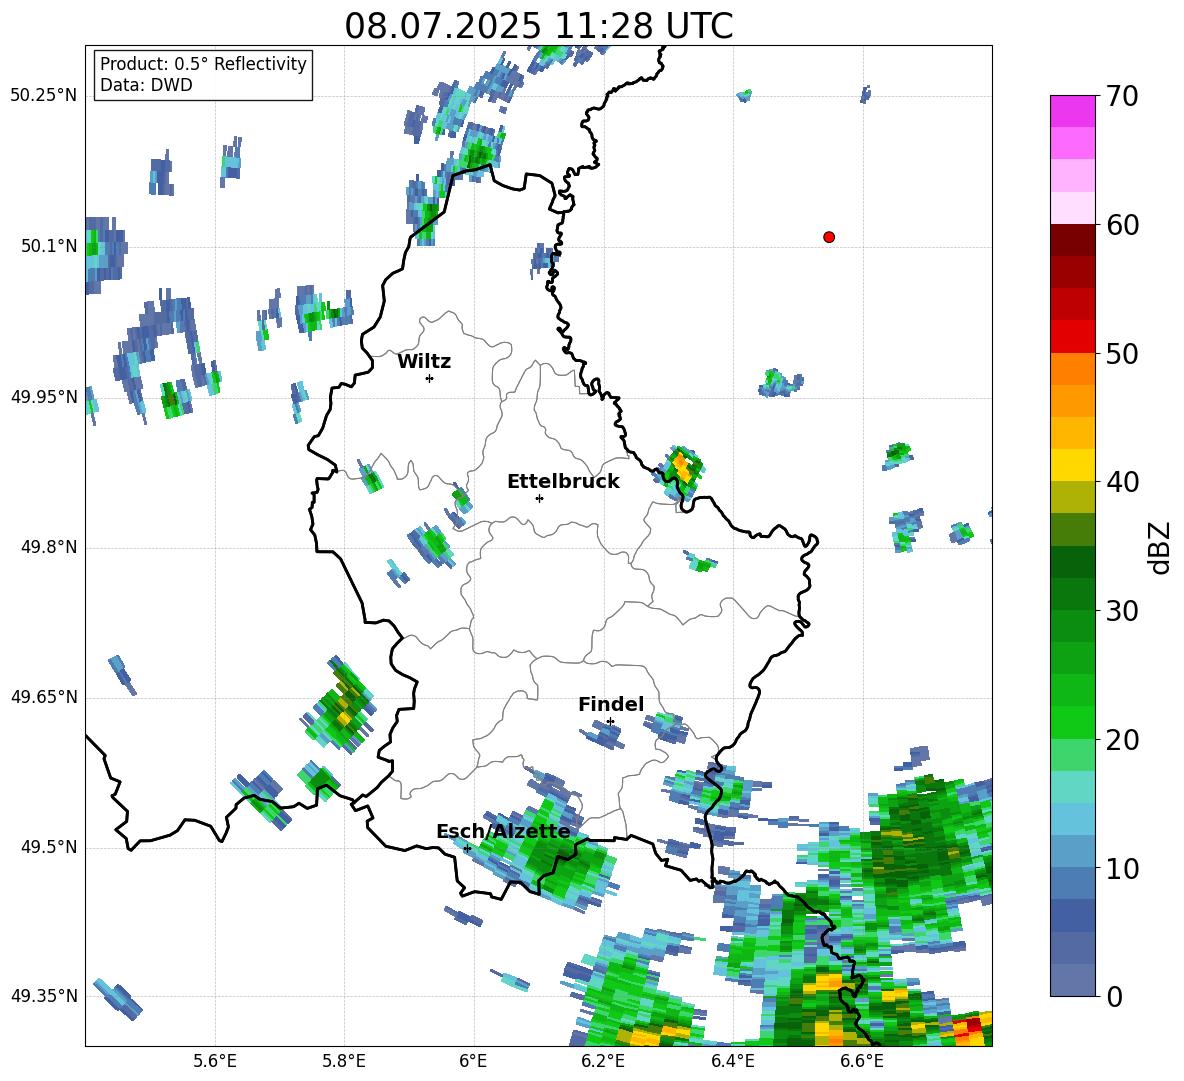Viewport: 1184px width, 1081px height.
Task: Pick the dark red band below 60 dBZ
Action: [1072, 240]
